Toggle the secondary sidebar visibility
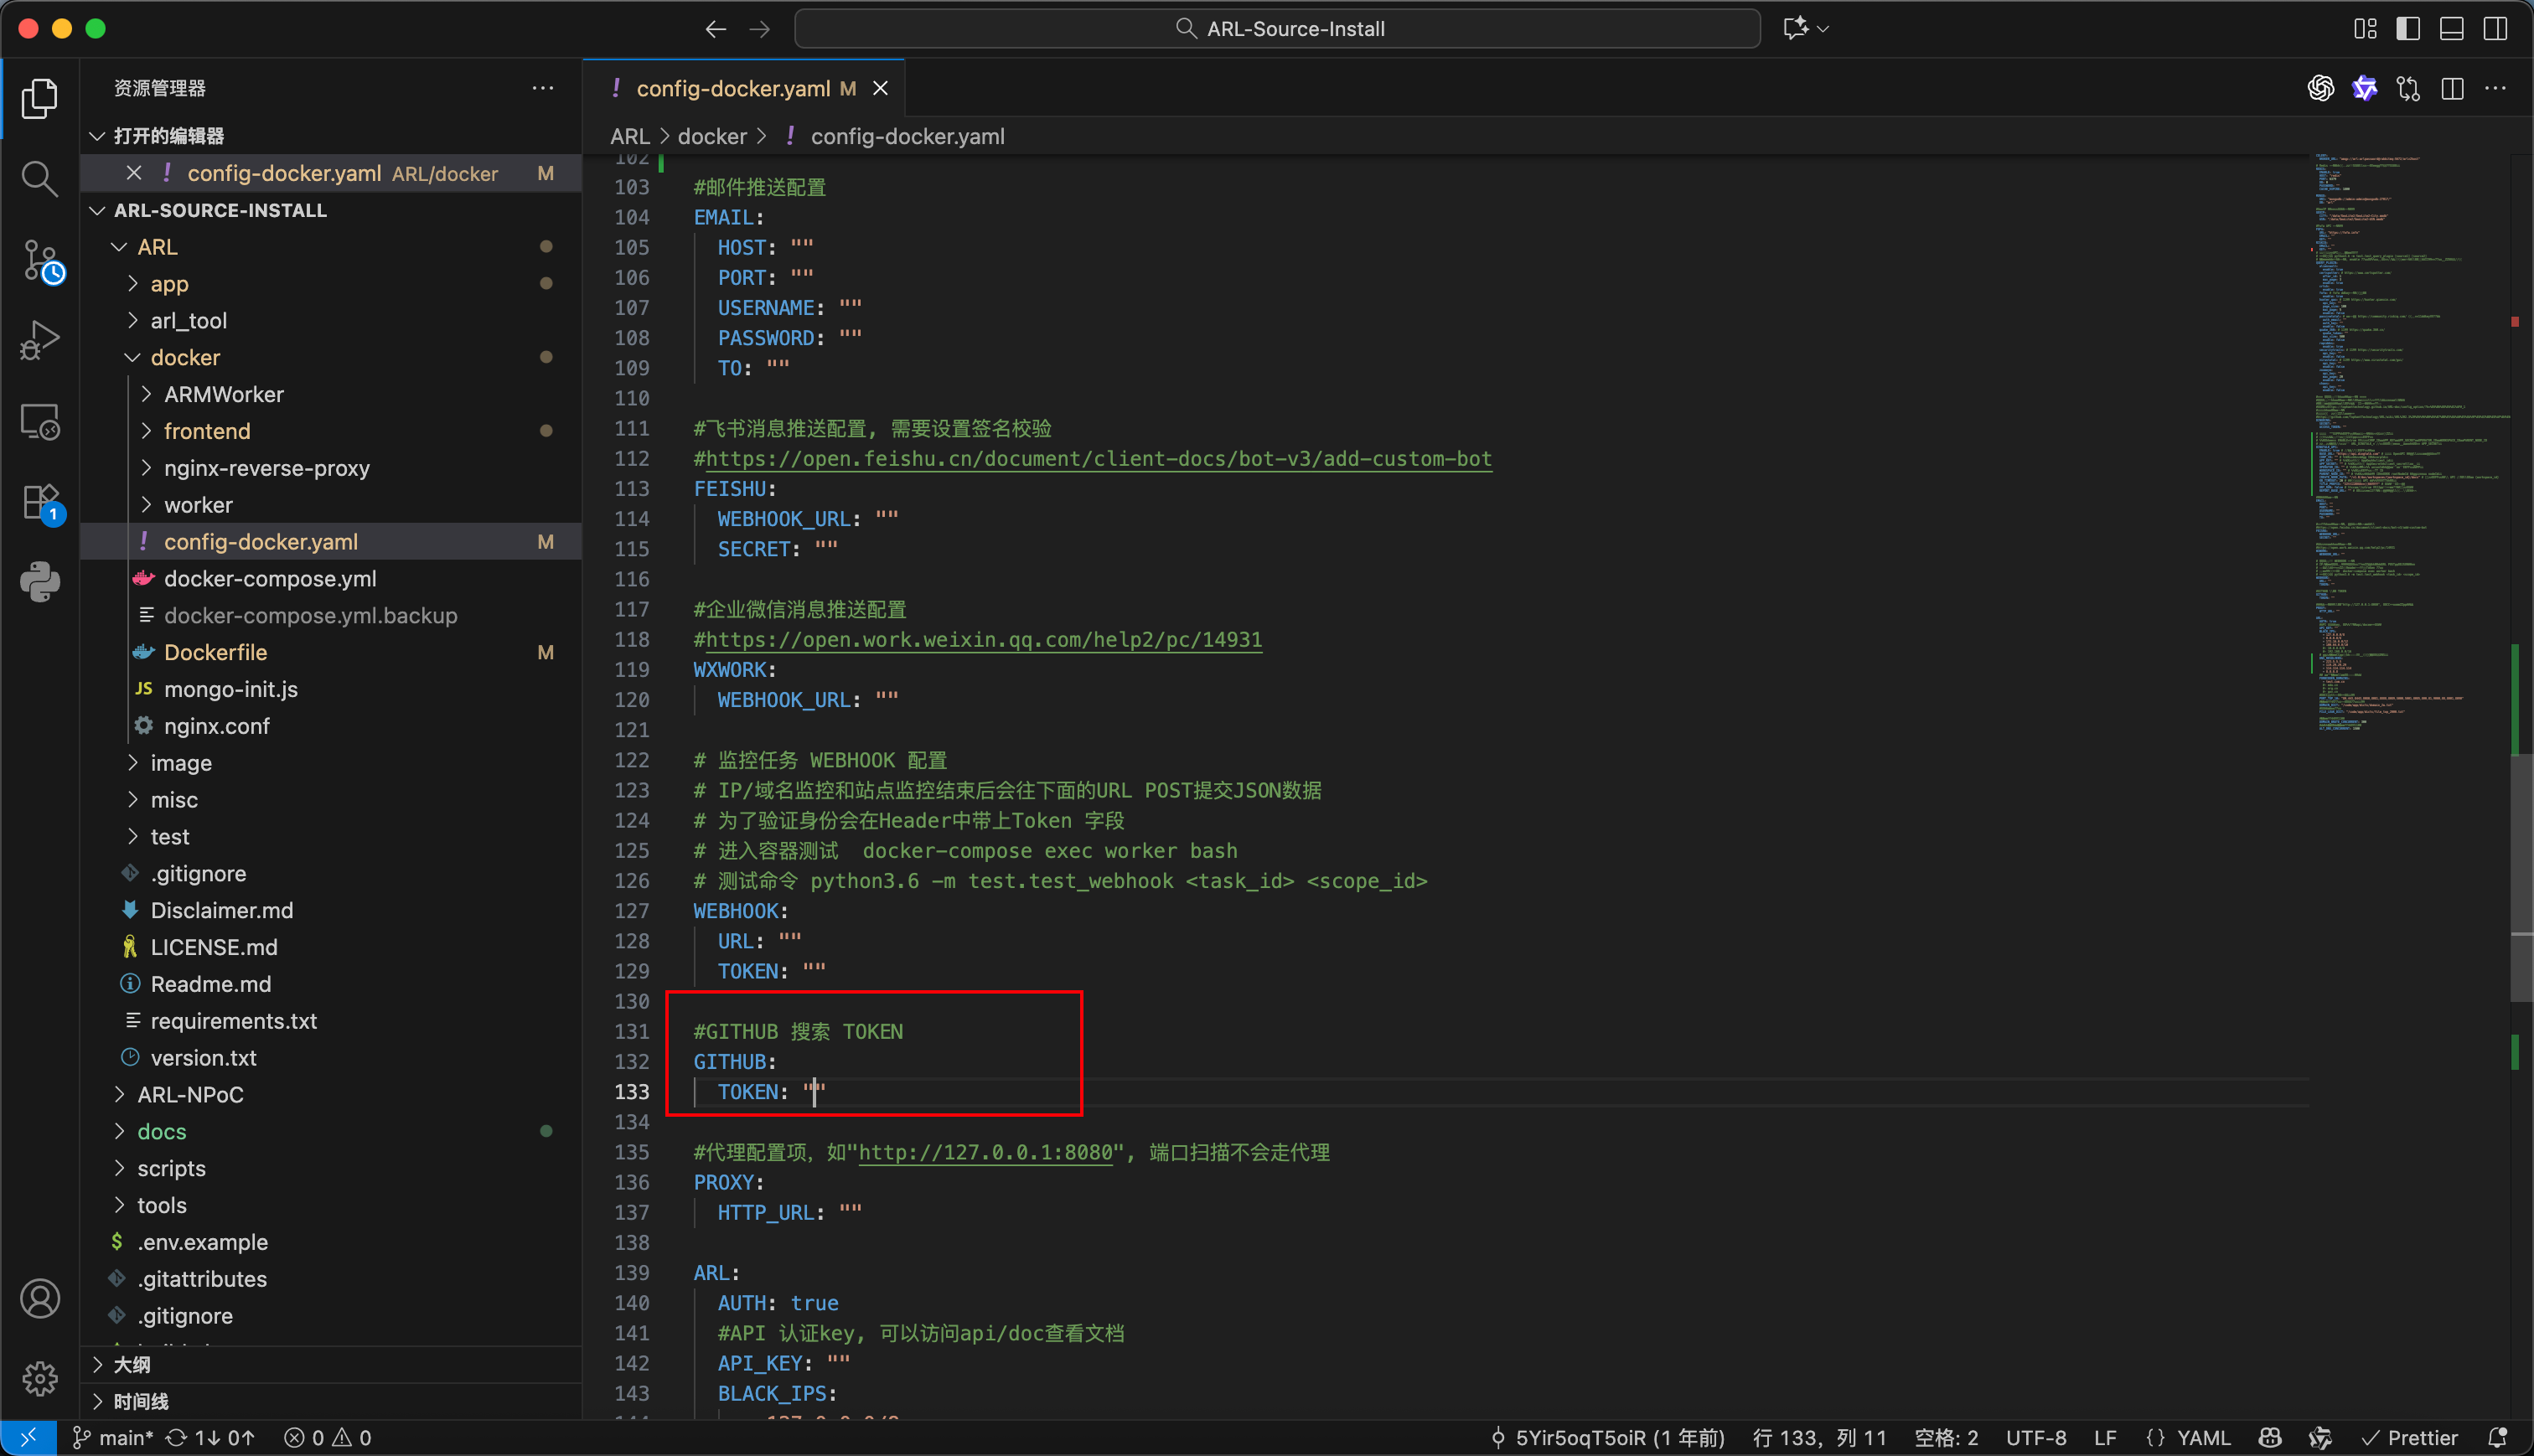 [x=2496, y=29]
